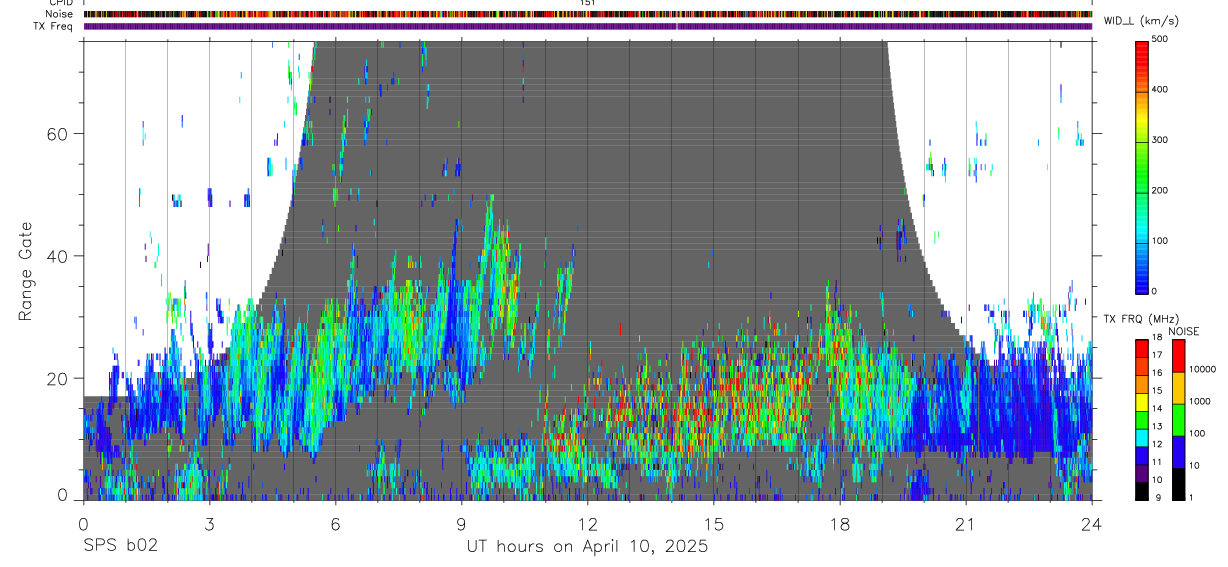Screen dimensions: 1228x567
Task: Click the 18 label on TX FRQ legend
Action: tap(1156, 338)
